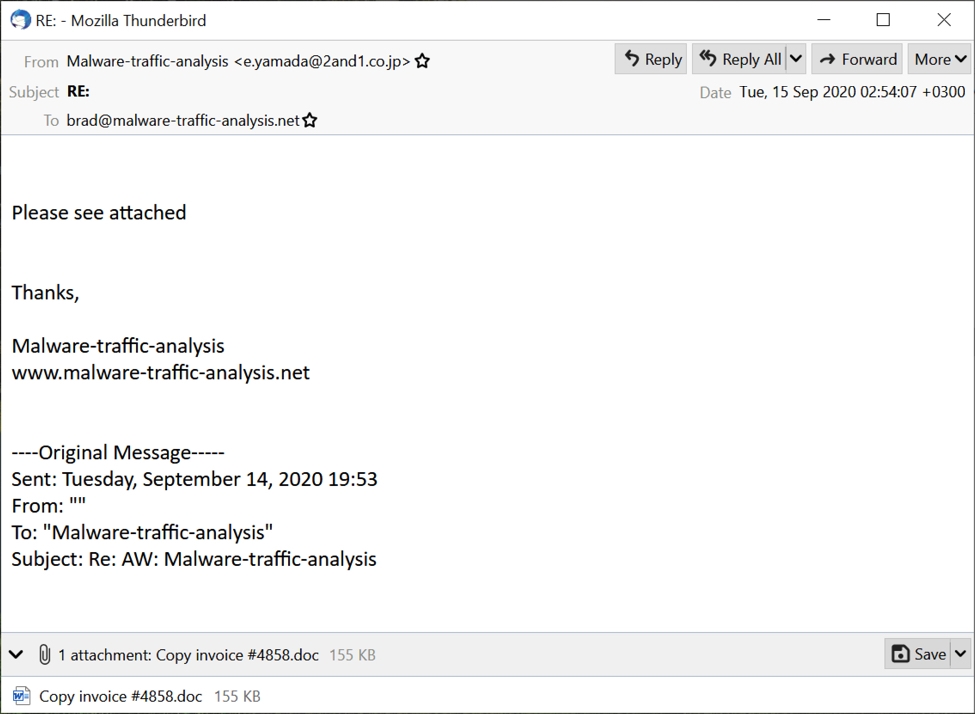975x714 pixels.
Task: Click recipient brad@malware-traffic-analysis.net address
Action: coord(183,120)
